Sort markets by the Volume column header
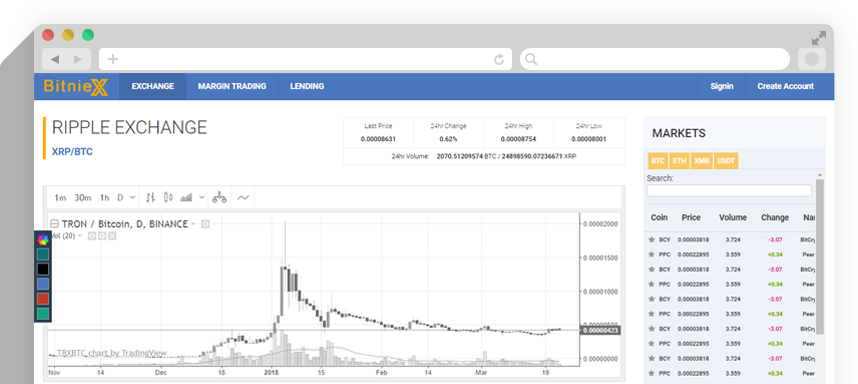Image resolution: width=858 pixels, height=384 pixels. pos(733,218)
